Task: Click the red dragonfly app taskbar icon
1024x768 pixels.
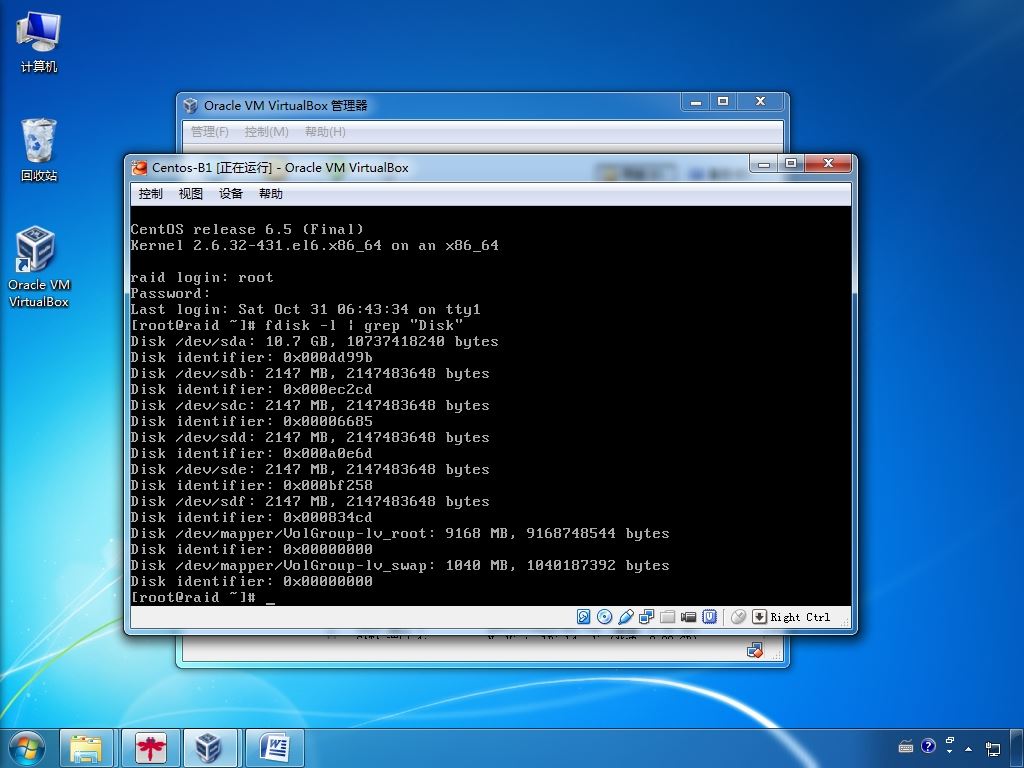Action: point(151,748)
